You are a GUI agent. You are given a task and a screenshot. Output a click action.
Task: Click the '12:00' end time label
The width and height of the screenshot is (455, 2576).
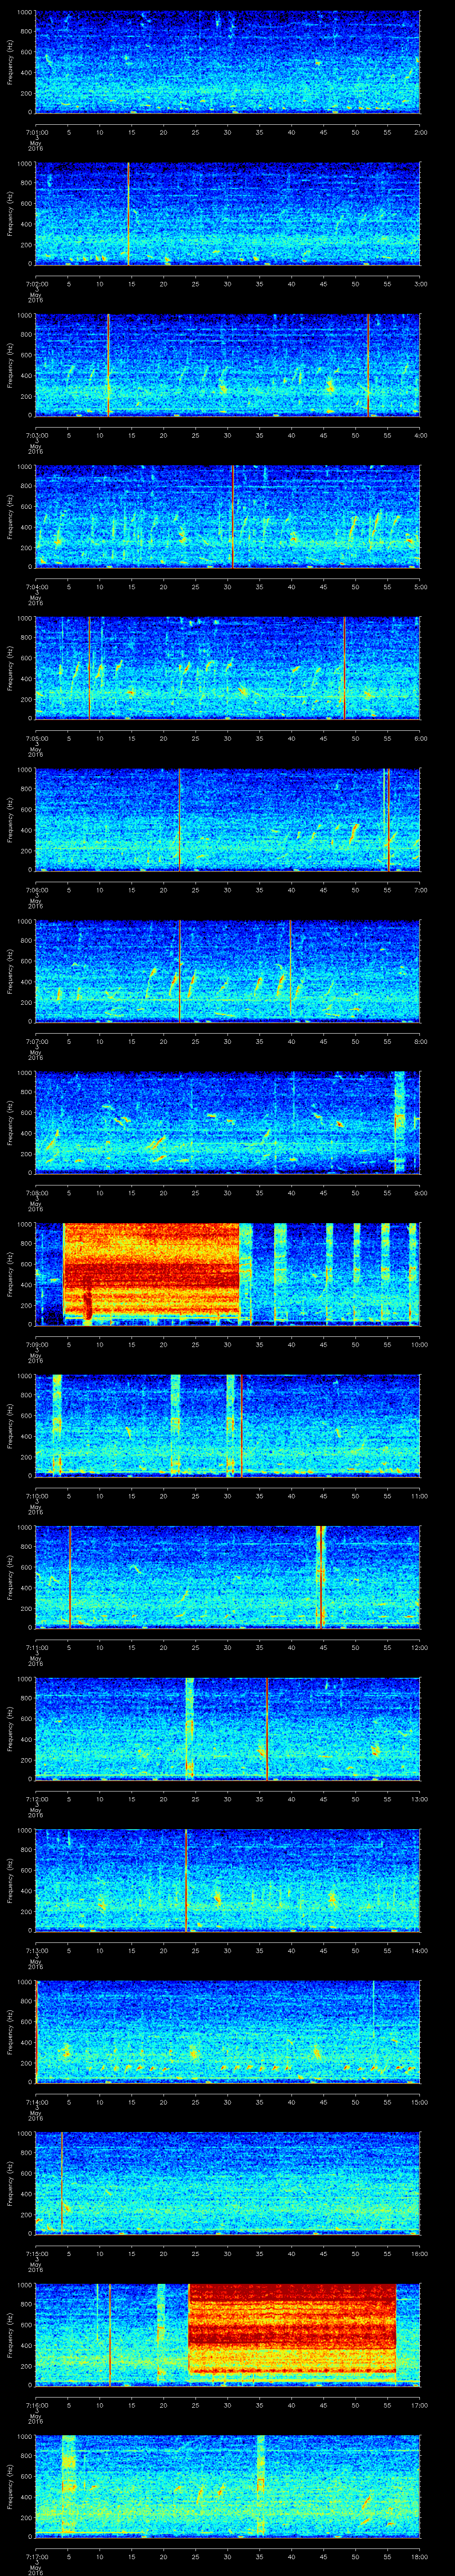pyautogui.click(x=419, y=1647)
